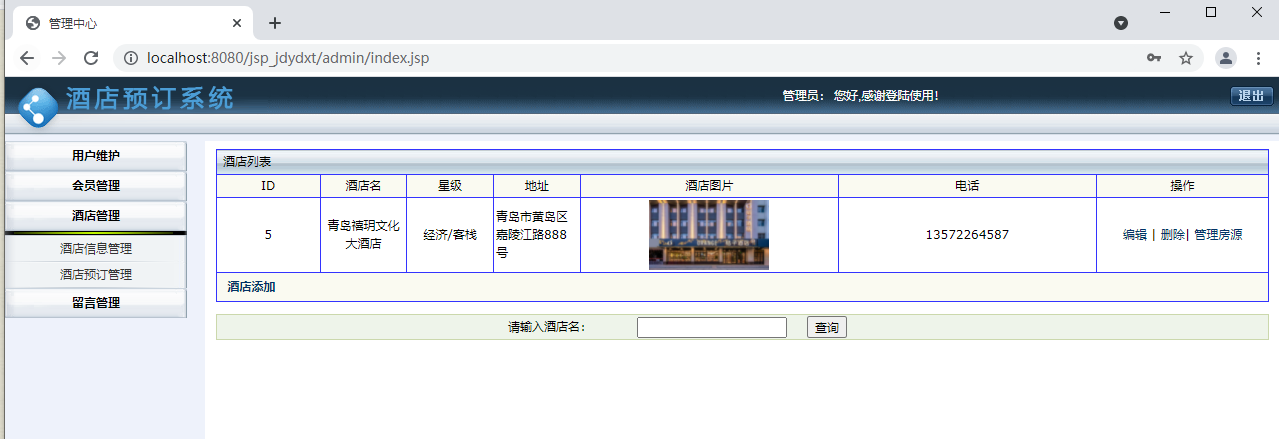Click 删除 link for hotel row

click(x=1172, y=235)
